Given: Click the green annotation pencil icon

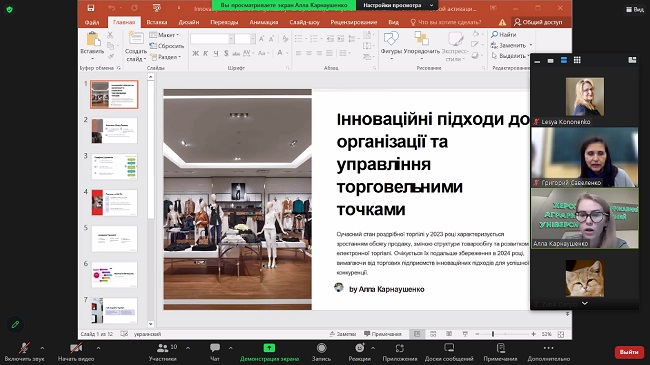Looking at the screenshot, I should coord(15,324).
